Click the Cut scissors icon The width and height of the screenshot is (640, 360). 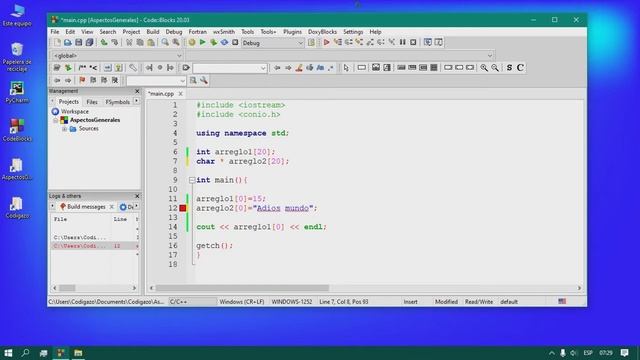coord(129,42)
